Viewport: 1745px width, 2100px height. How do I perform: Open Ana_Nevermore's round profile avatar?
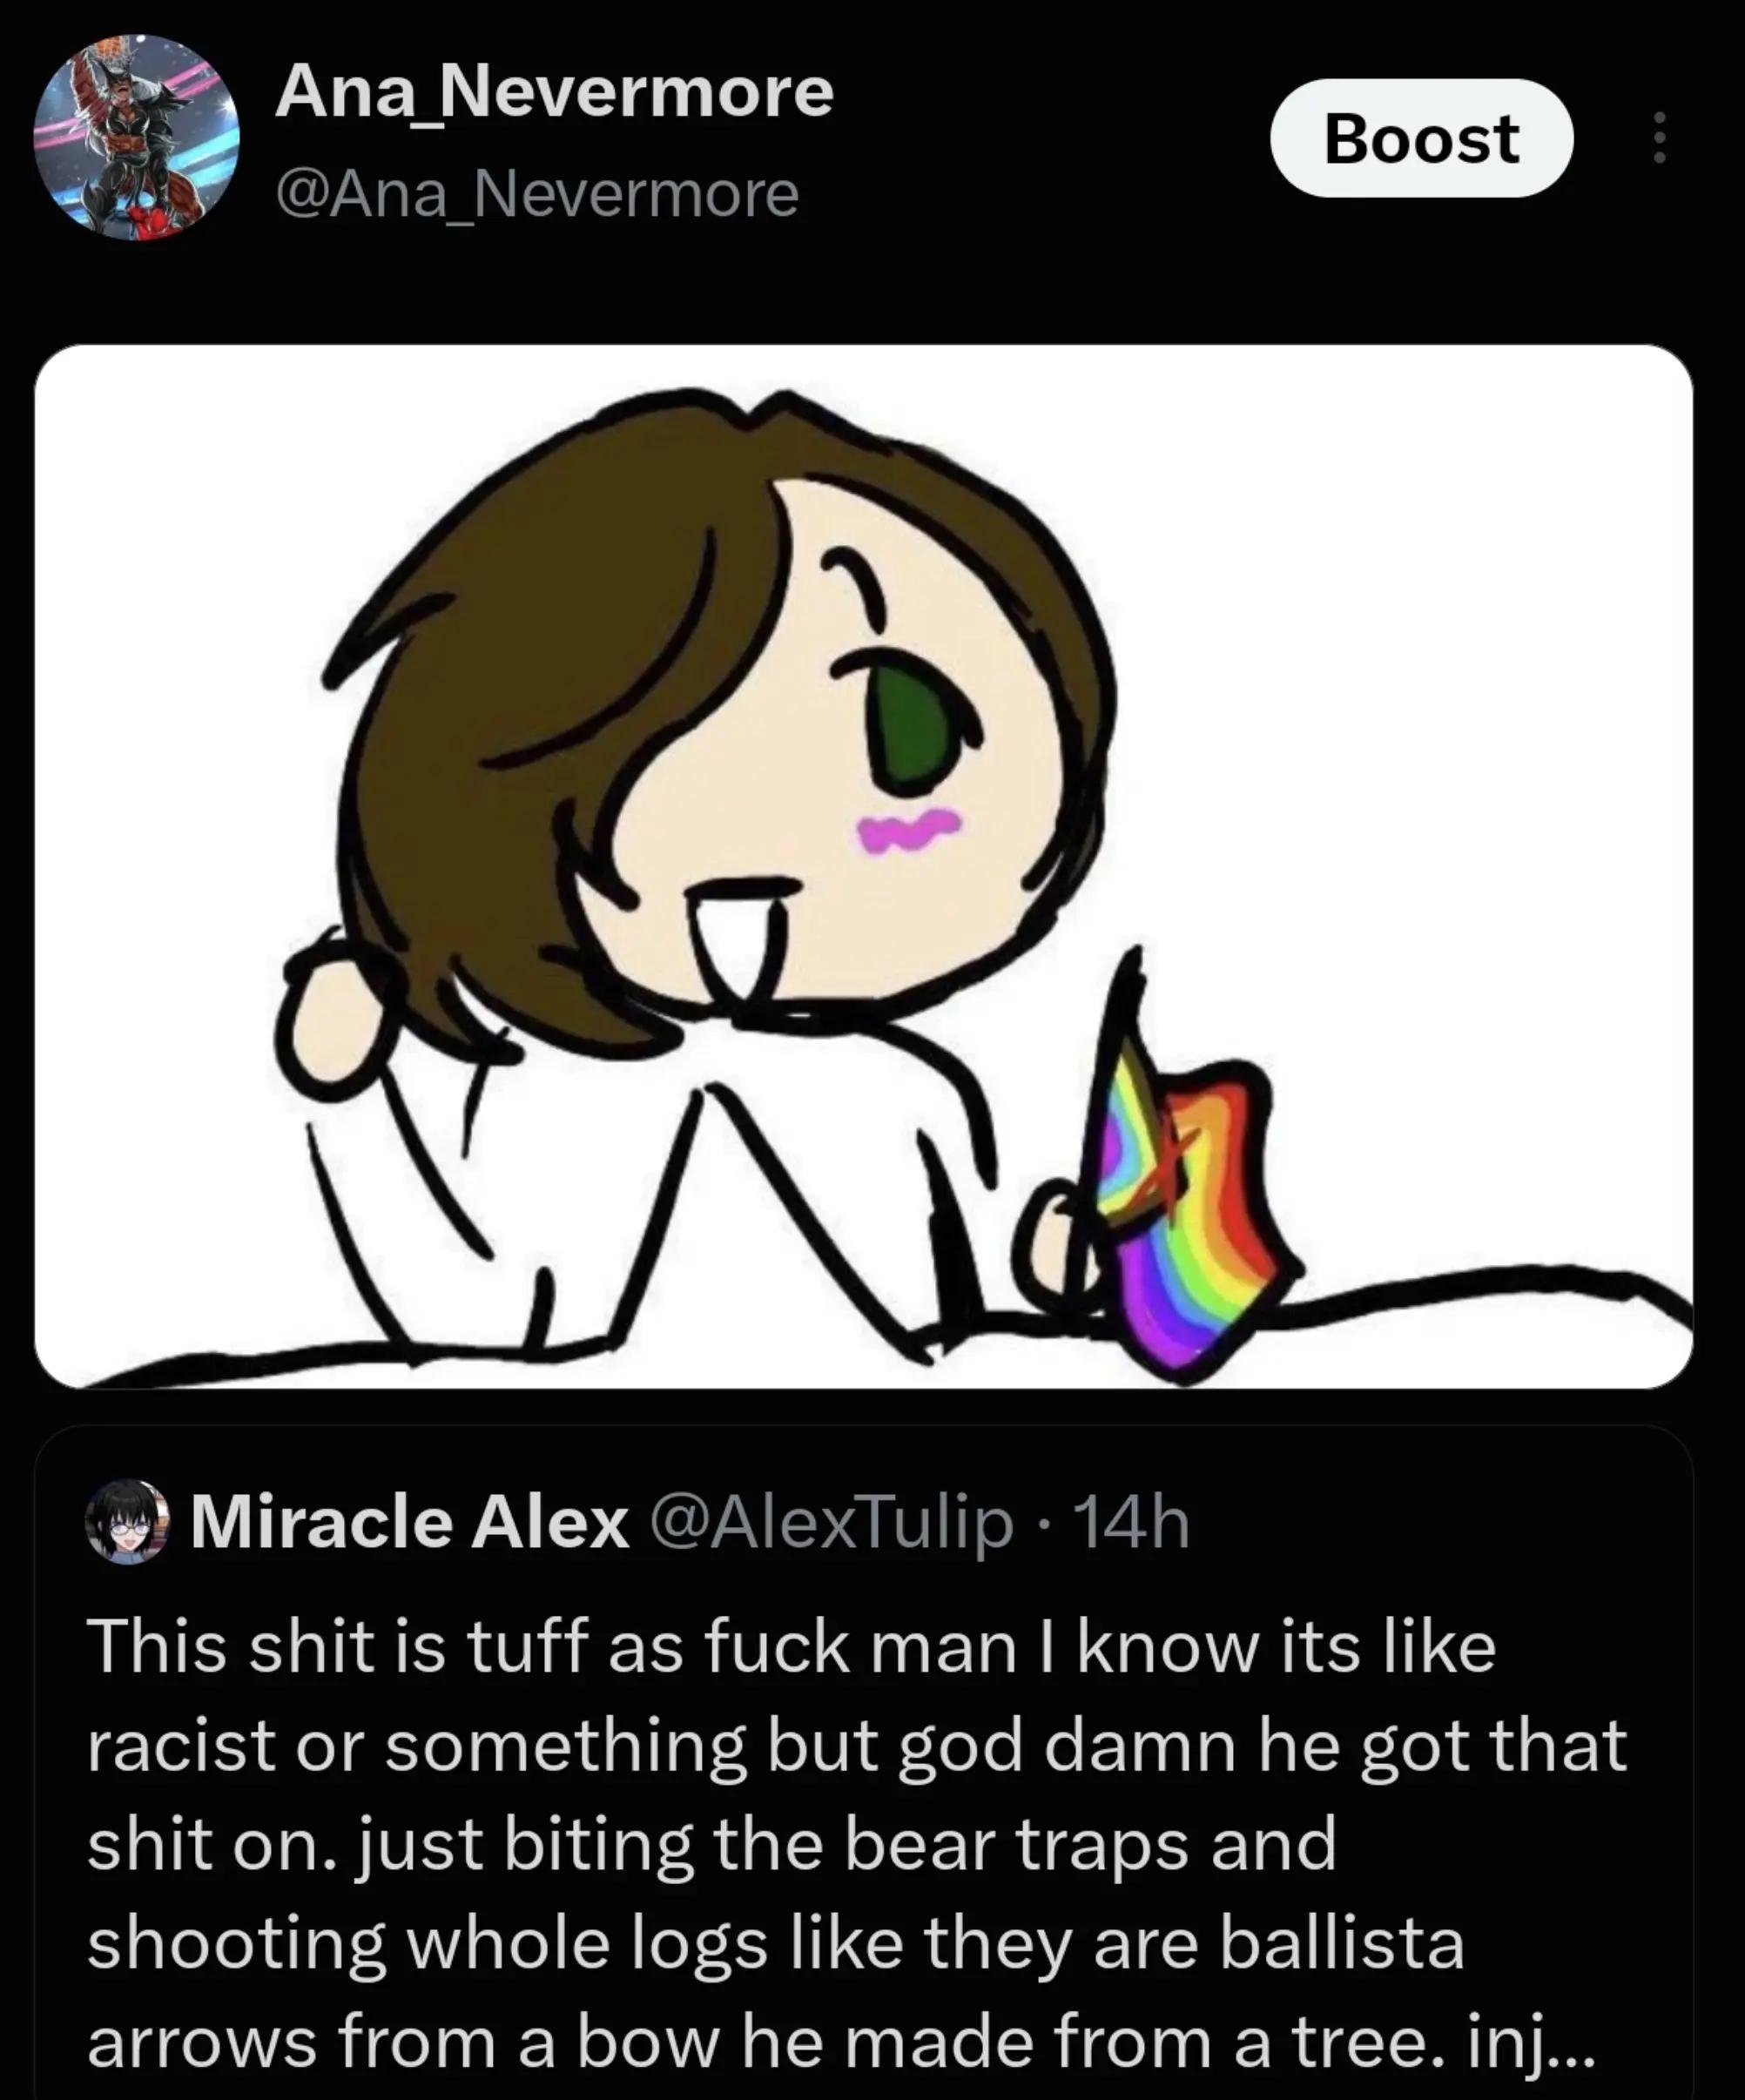137,137
